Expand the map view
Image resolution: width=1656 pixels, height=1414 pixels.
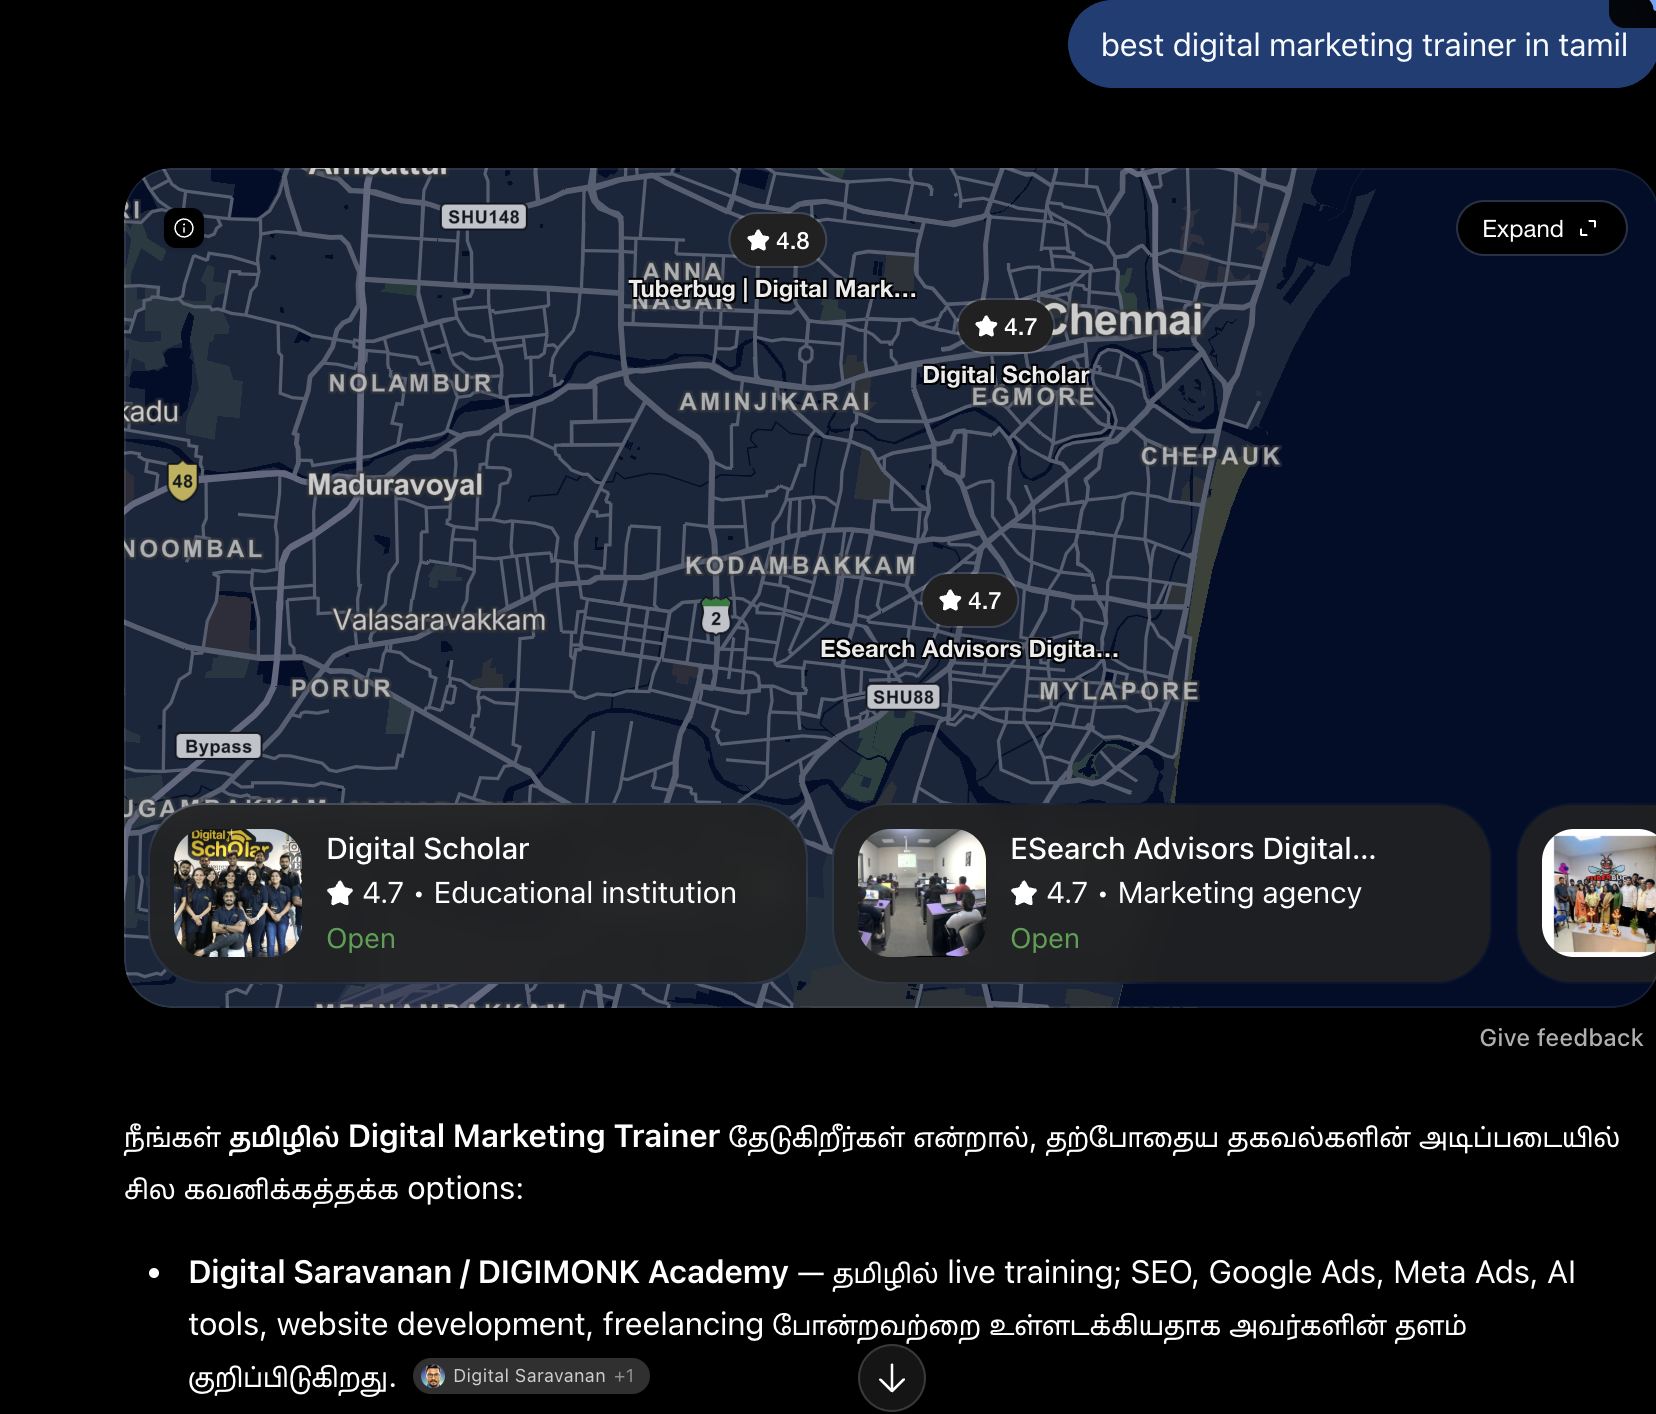point(1540,229)
